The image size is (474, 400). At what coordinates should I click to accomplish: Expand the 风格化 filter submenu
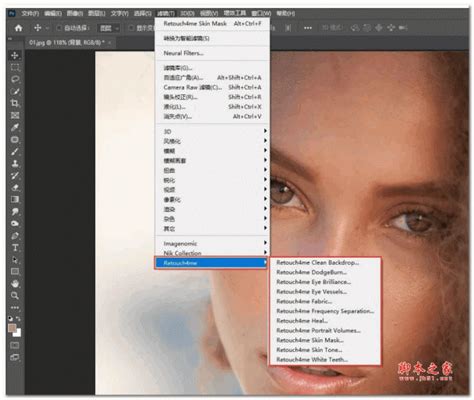pyautogui.click(x=213, y=141)
